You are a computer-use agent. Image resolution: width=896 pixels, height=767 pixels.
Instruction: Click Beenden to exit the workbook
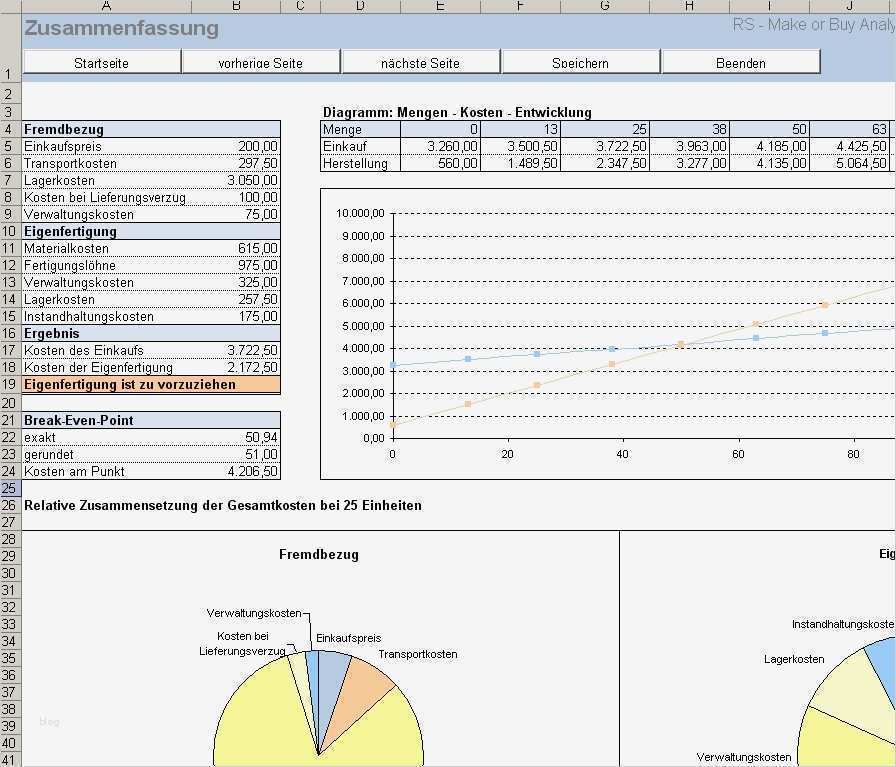(x=741, y=62)
